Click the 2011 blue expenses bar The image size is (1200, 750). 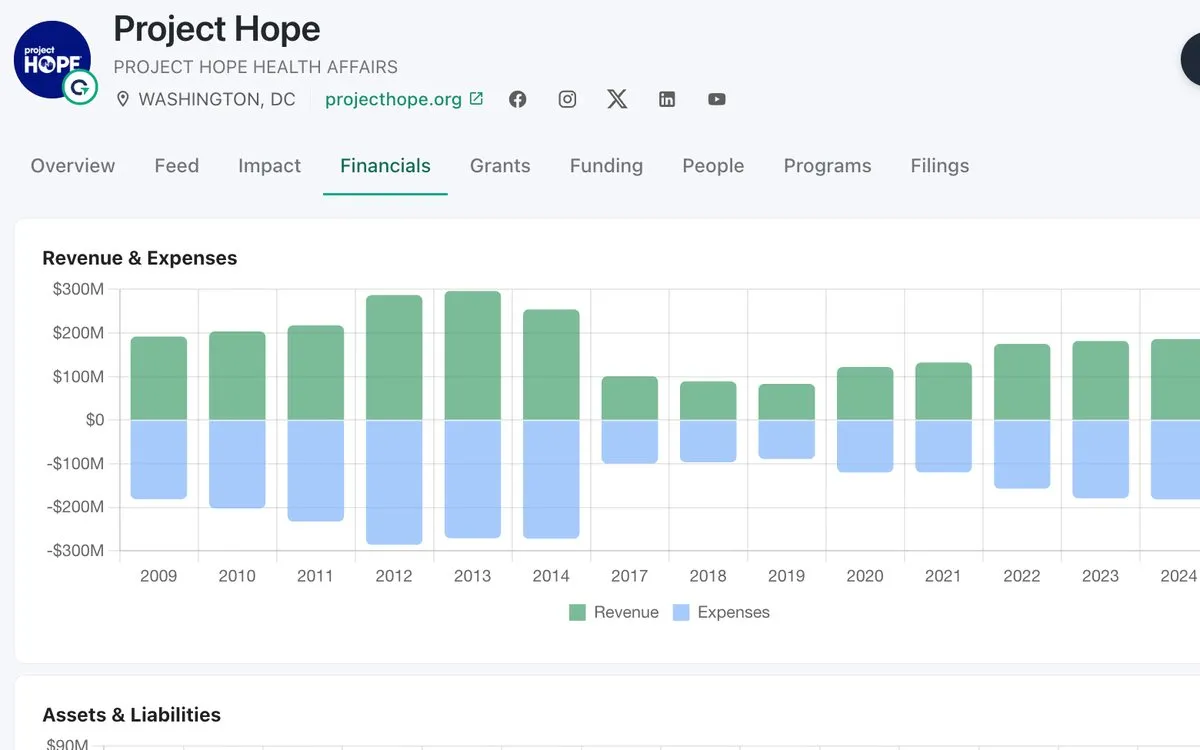pyautogui.click(x=316, y=470)
